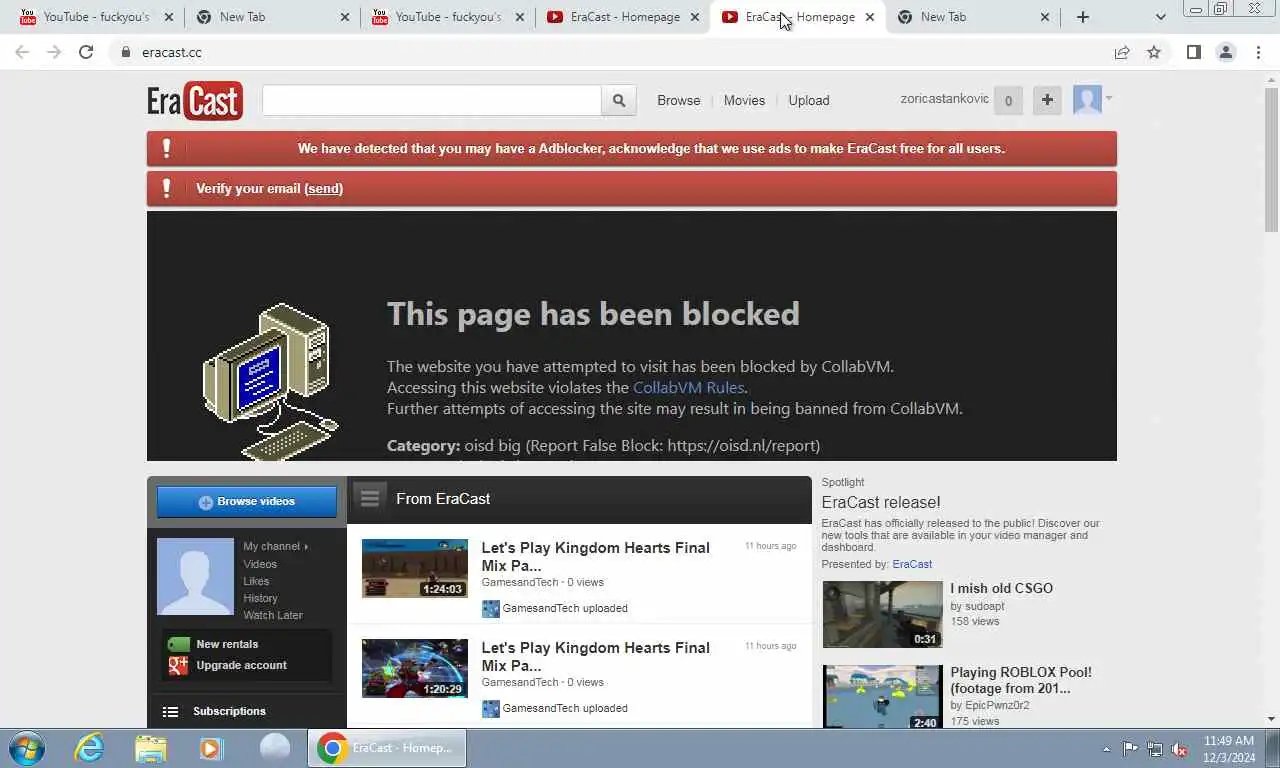Open History in sidebar
Image resolution: width=1280 pixels, height=768 pixels.
260,598
